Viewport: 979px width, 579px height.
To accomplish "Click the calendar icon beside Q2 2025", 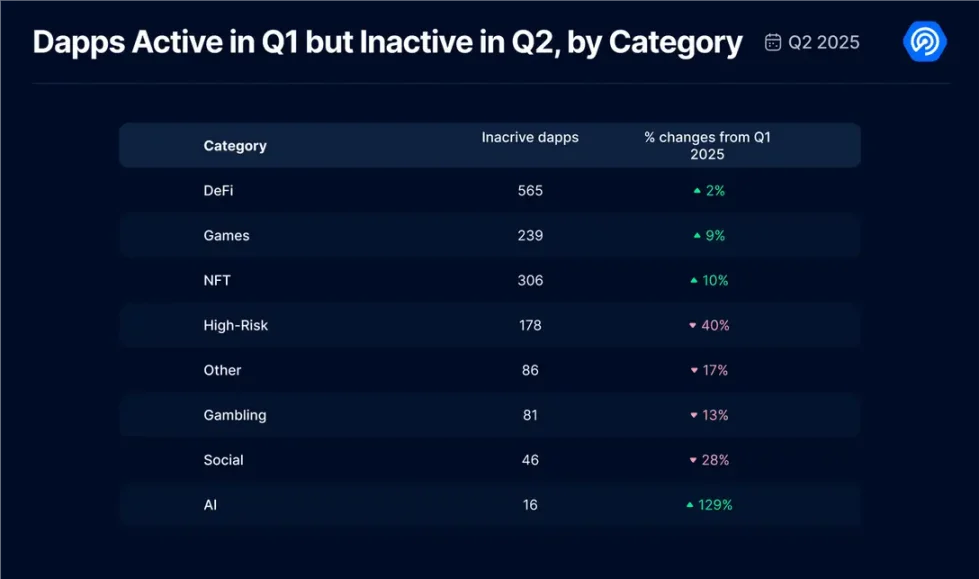I will (x=773, y=42).
